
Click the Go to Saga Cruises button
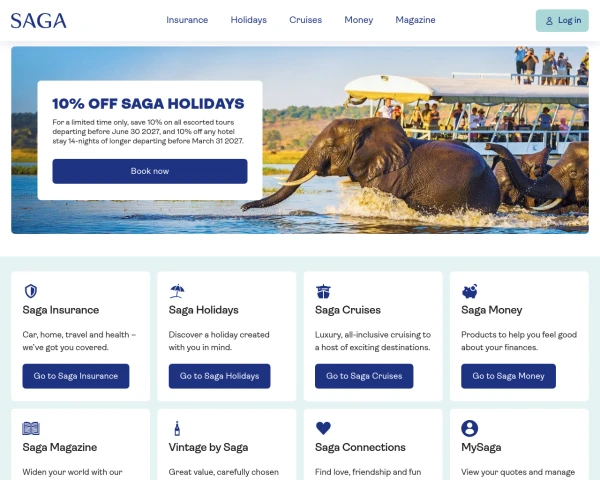(364, 376)
